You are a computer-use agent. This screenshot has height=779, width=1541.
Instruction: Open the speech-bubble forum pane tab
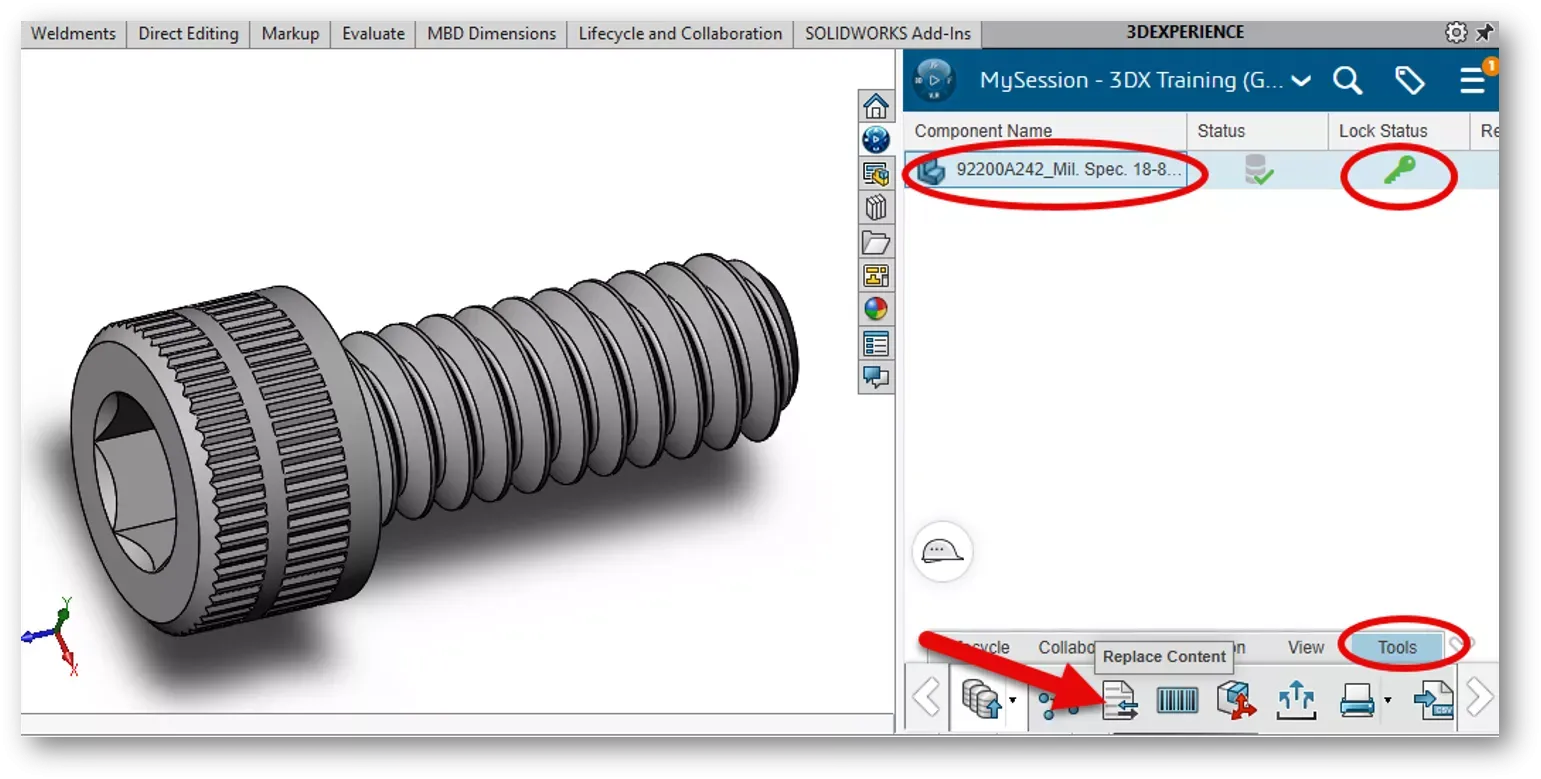click(876, 378)
